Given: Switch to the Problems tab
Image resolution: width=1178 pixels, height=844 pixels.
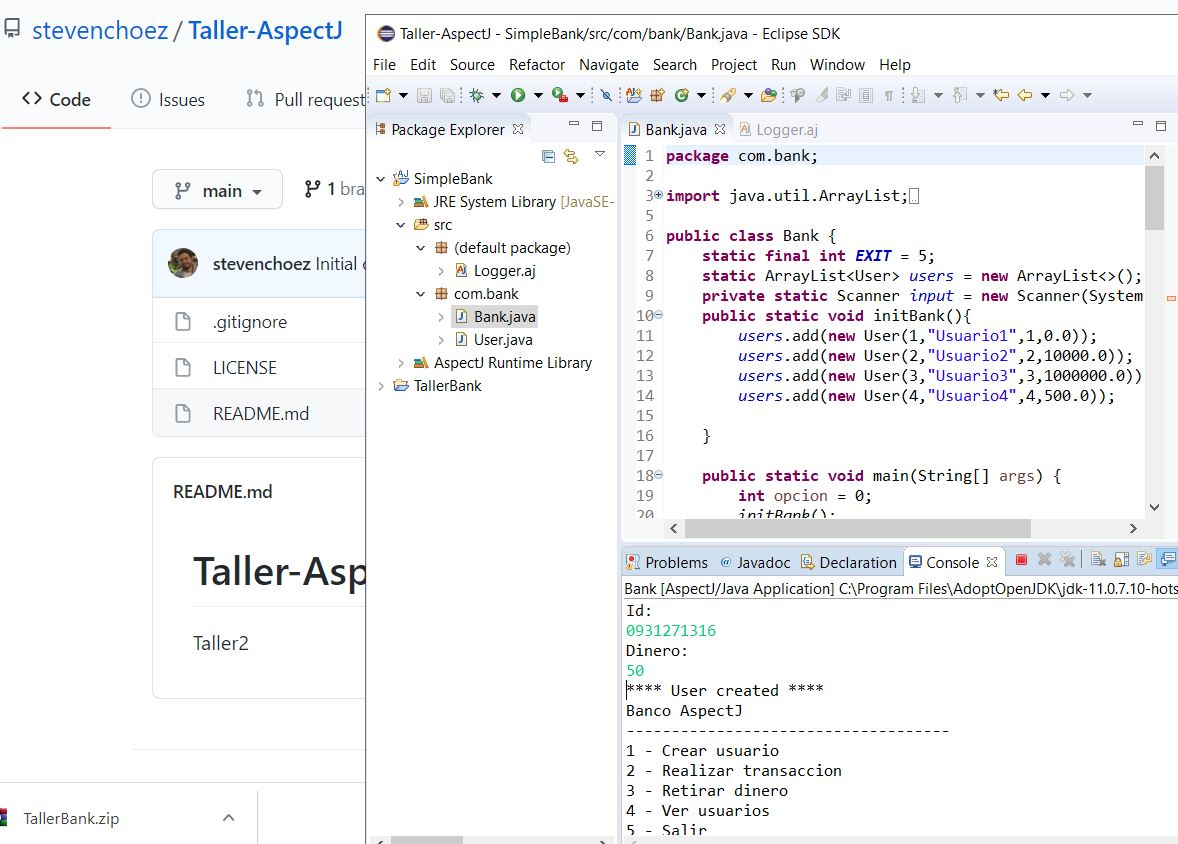Looking at the screenshot, I should [x=667, y=562].
